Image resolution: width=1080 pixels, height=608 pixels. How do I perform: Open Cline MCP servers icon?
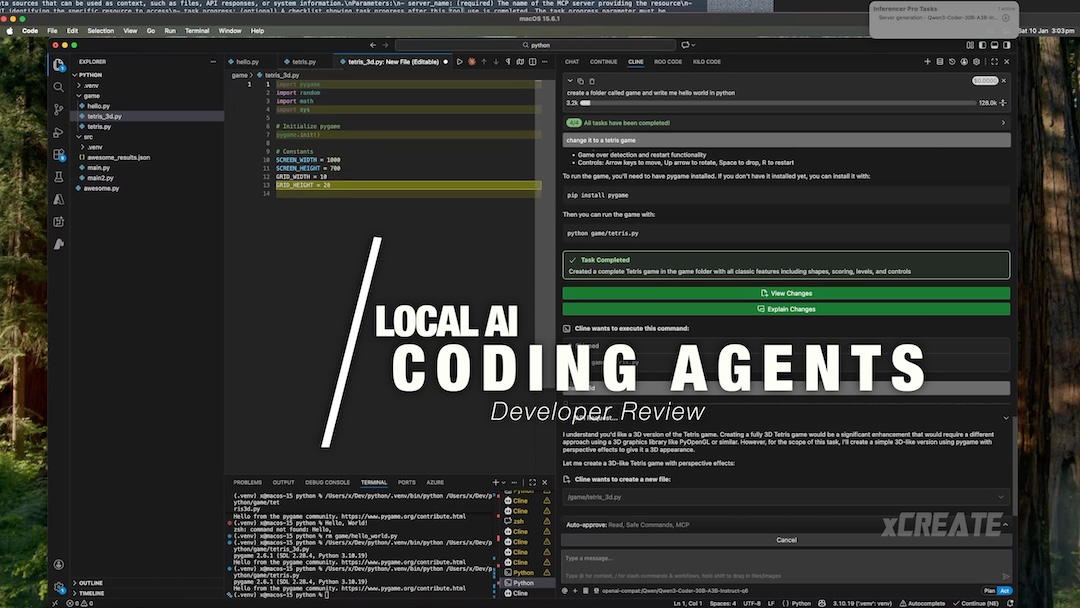click(x=939, y=62)
